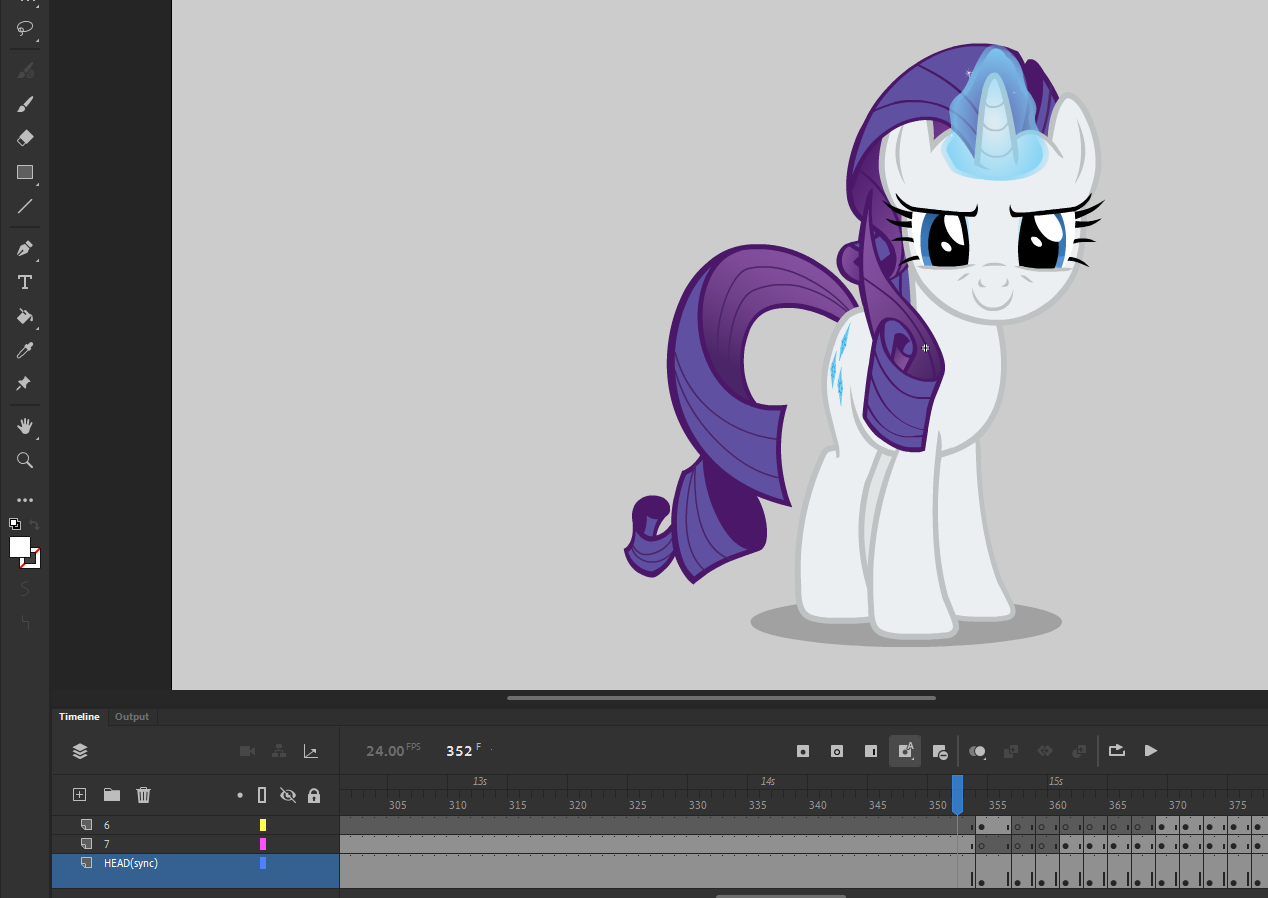Toggle the Auto Keyframe button
Viewport: 1268px width, 898px height.
click(x=905, y=751)
